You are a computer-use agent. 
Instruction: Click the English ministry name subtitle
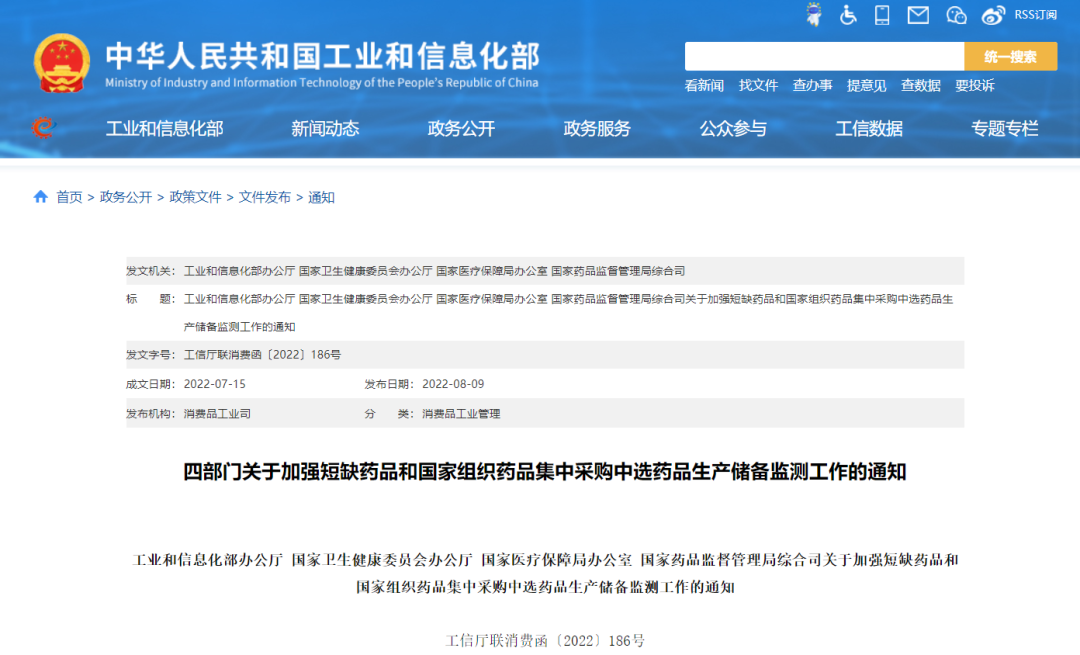[x=322, y=83]
